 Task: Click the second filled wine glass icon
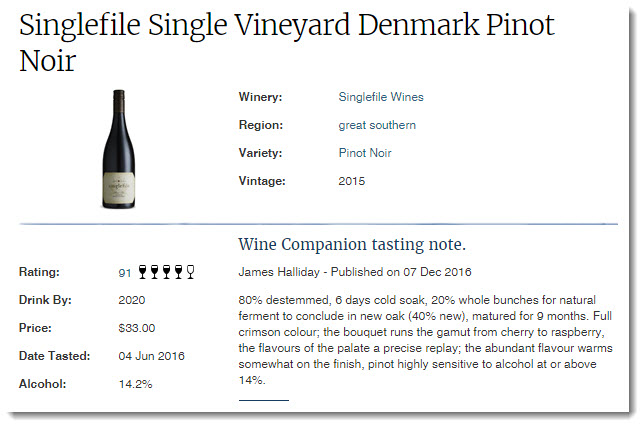point(154,272)
